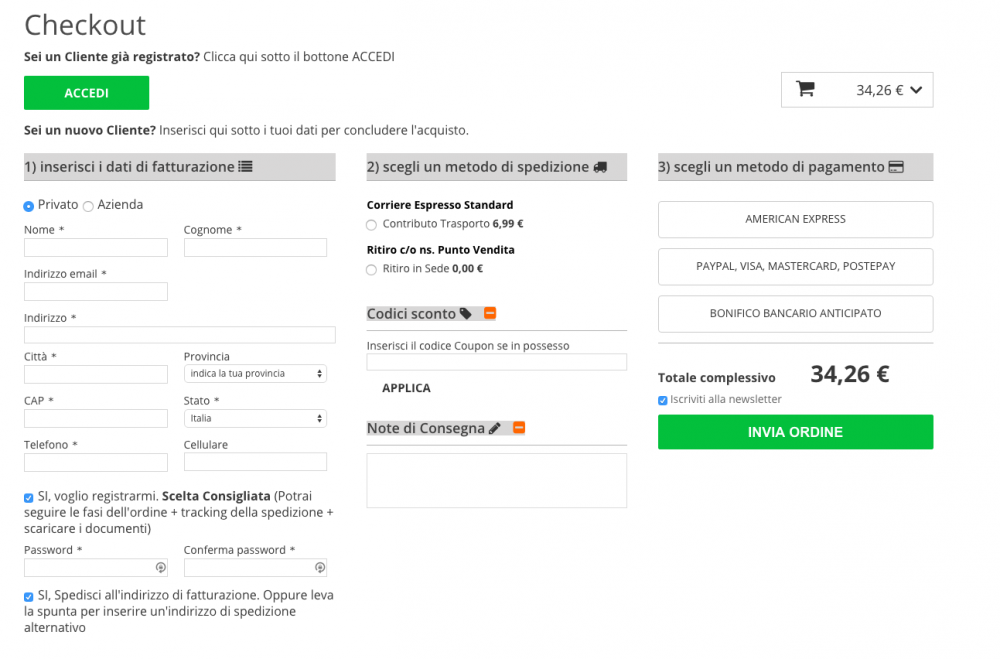Viewport: 1000px width, 659px height.
Task: Click the shipping truck icon
Action: click(x=600, y=167)
